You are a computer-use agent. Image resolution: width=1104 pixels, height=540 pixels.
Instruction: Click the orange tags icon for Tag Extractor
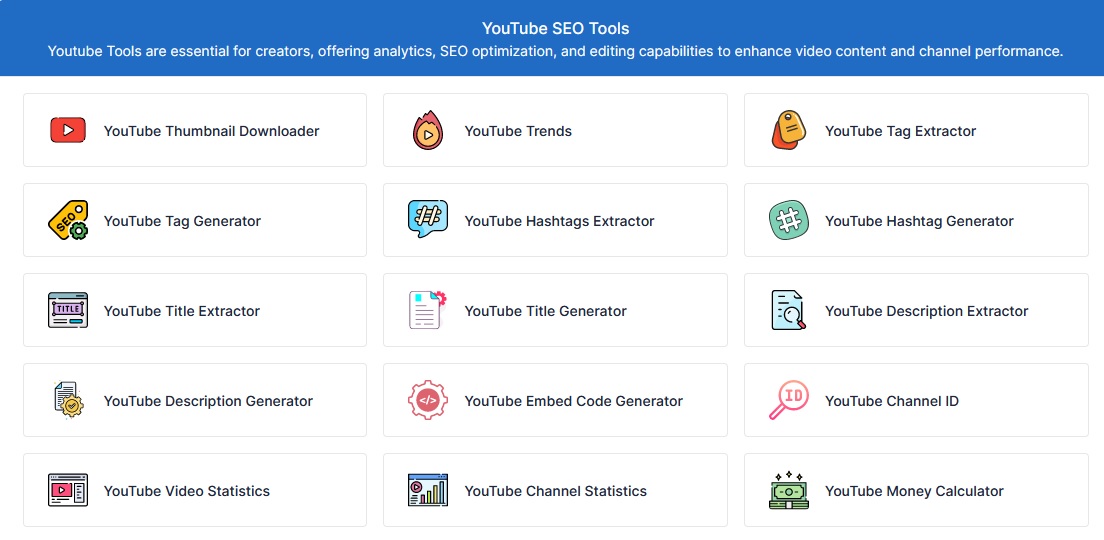(789, 130)
